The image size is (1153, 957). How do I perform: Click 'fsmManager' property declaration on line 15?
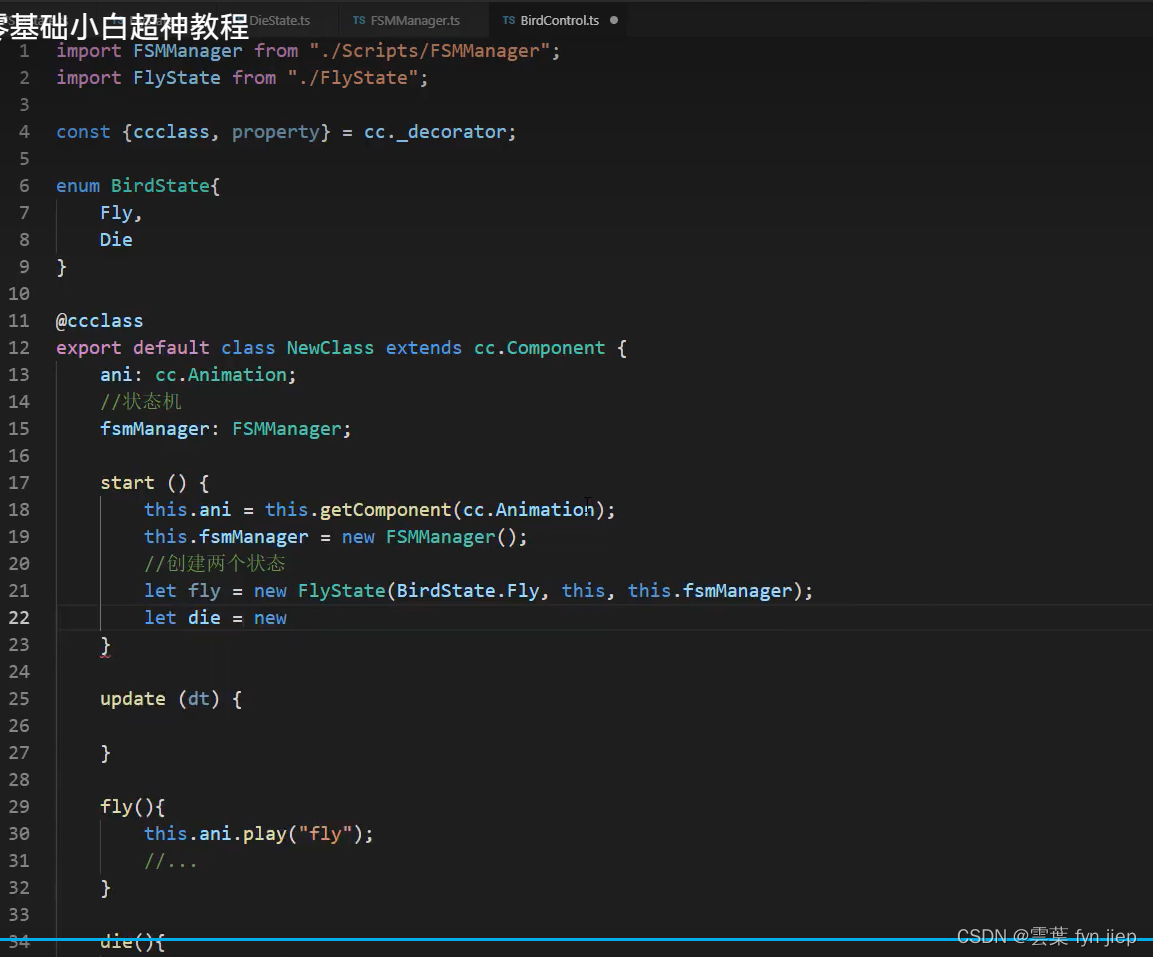154,429
